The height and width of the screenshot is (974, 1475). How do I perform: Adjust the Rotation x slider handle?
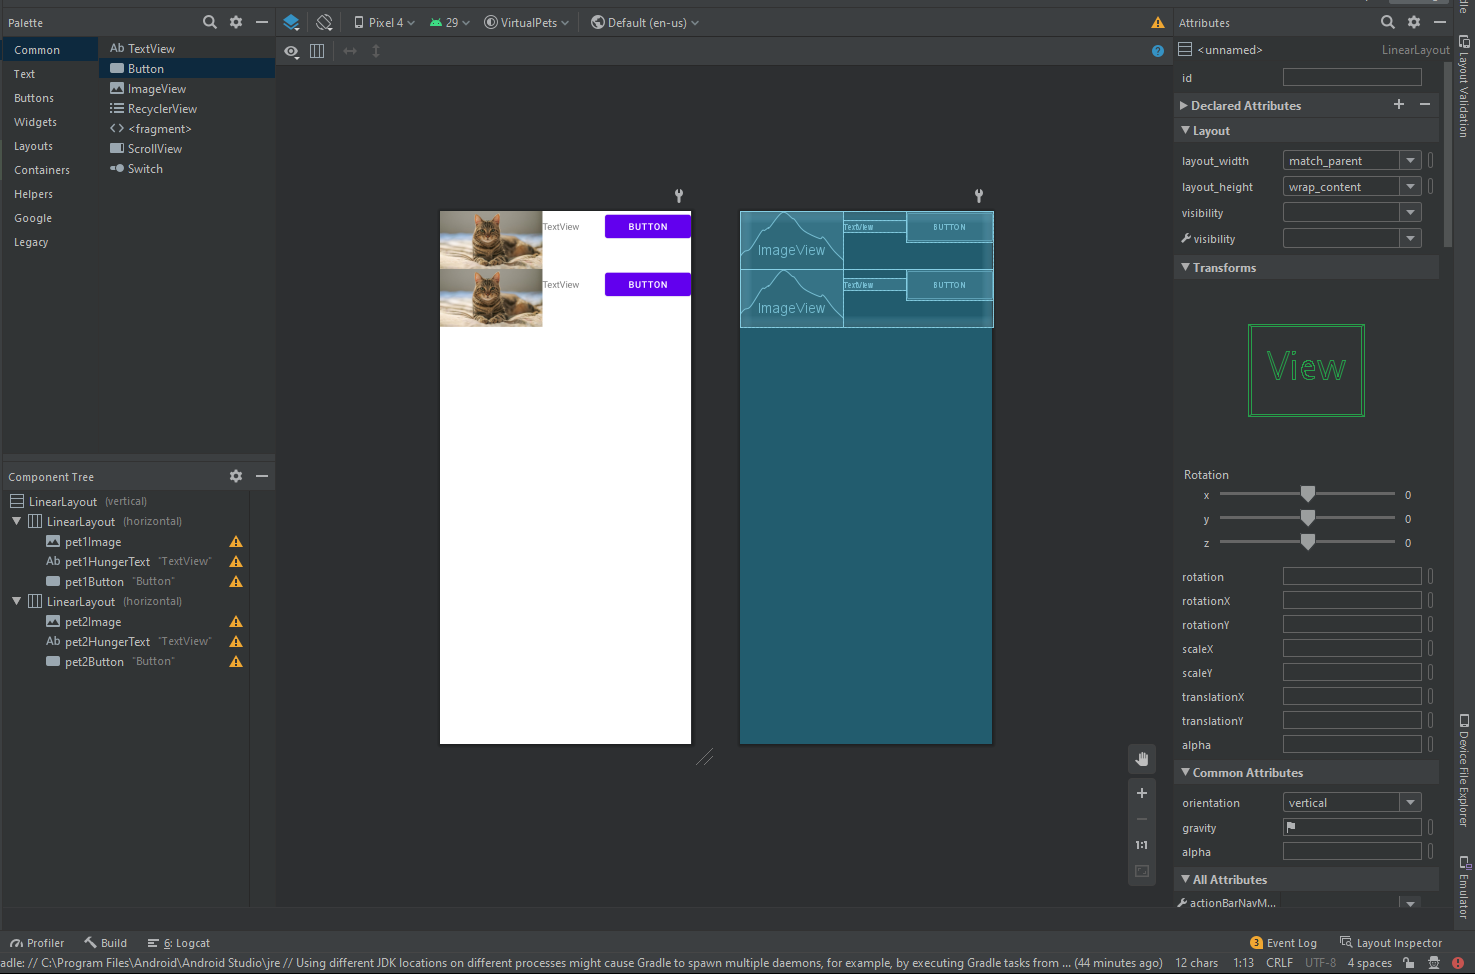(x=1308, y=494)
